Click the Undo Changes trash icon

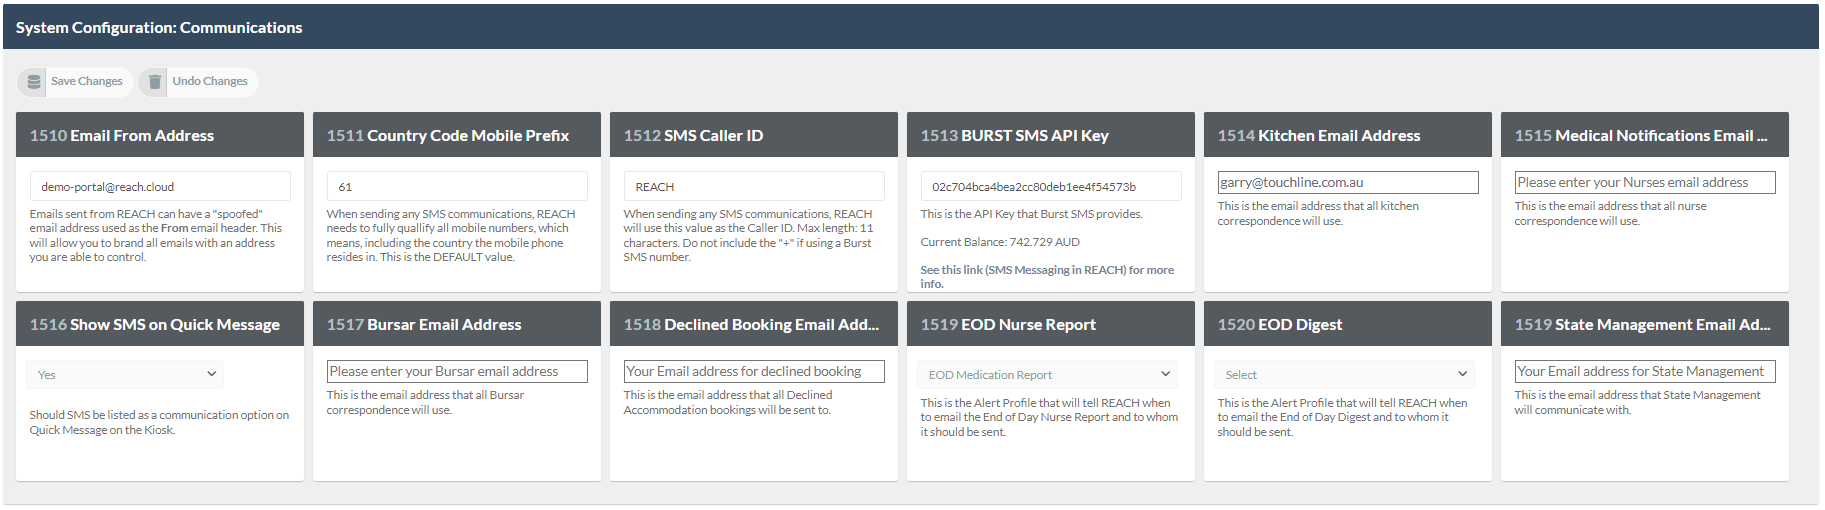pos(155,82)
